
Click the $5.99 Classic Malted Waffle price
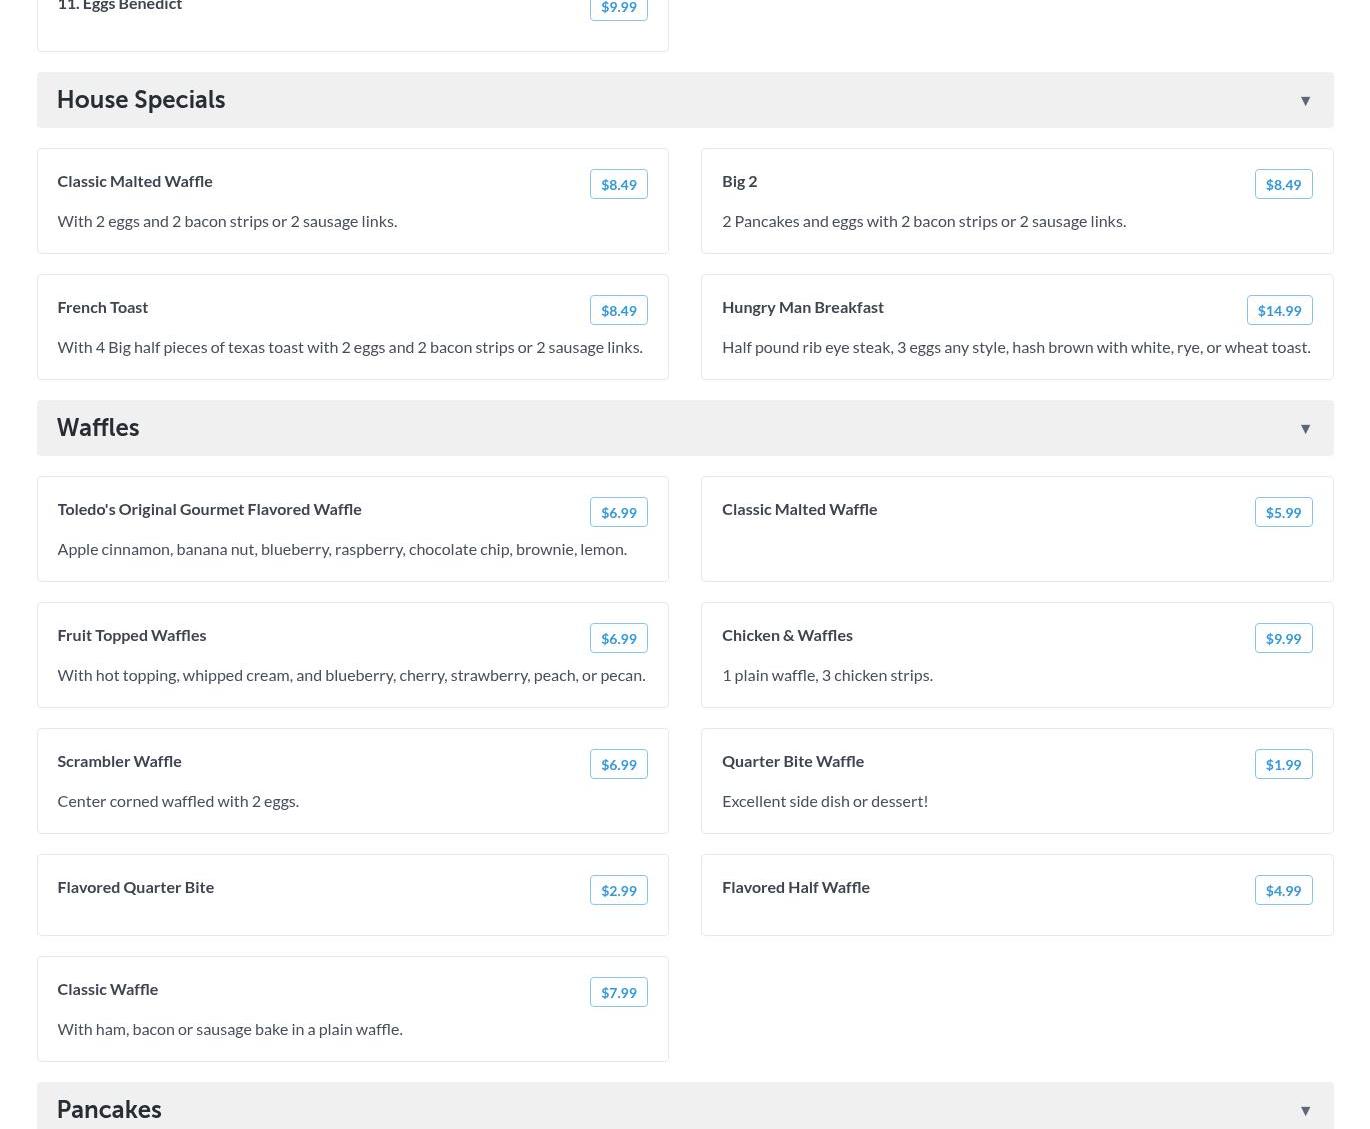coord(1283,512)
